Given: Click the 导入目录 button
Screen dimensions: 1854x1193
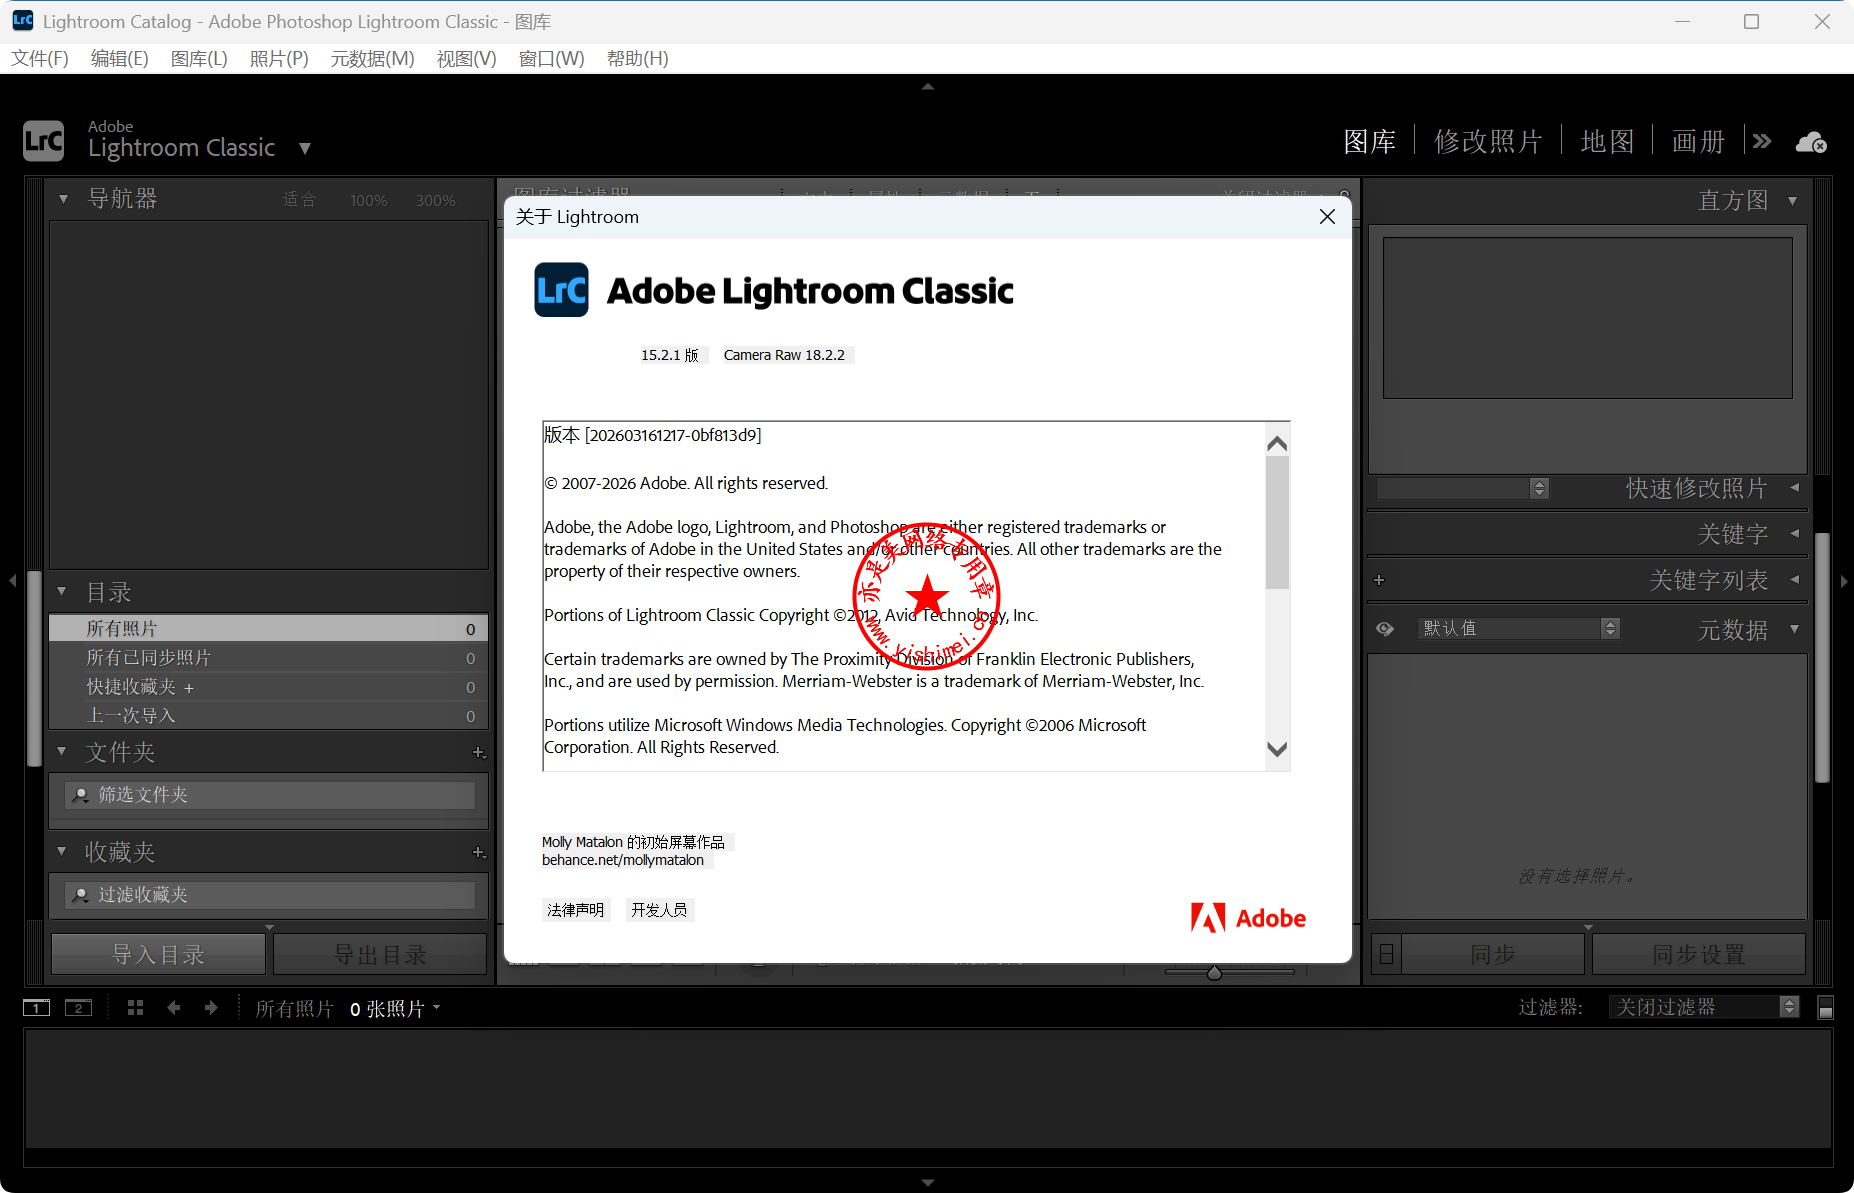Looking at the screenshot, I should [x=158, y=954].
